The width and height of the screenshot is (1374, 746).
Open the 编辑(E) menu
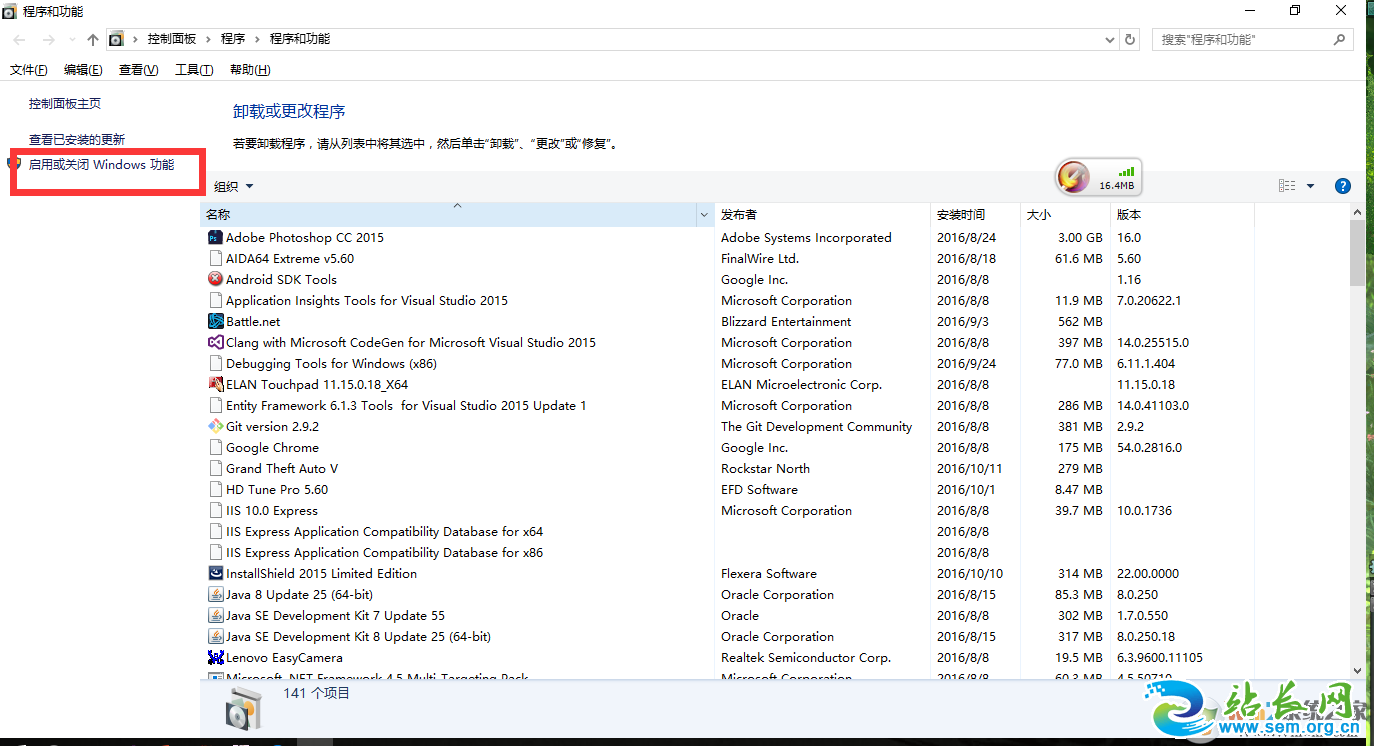tap(83, 70)
